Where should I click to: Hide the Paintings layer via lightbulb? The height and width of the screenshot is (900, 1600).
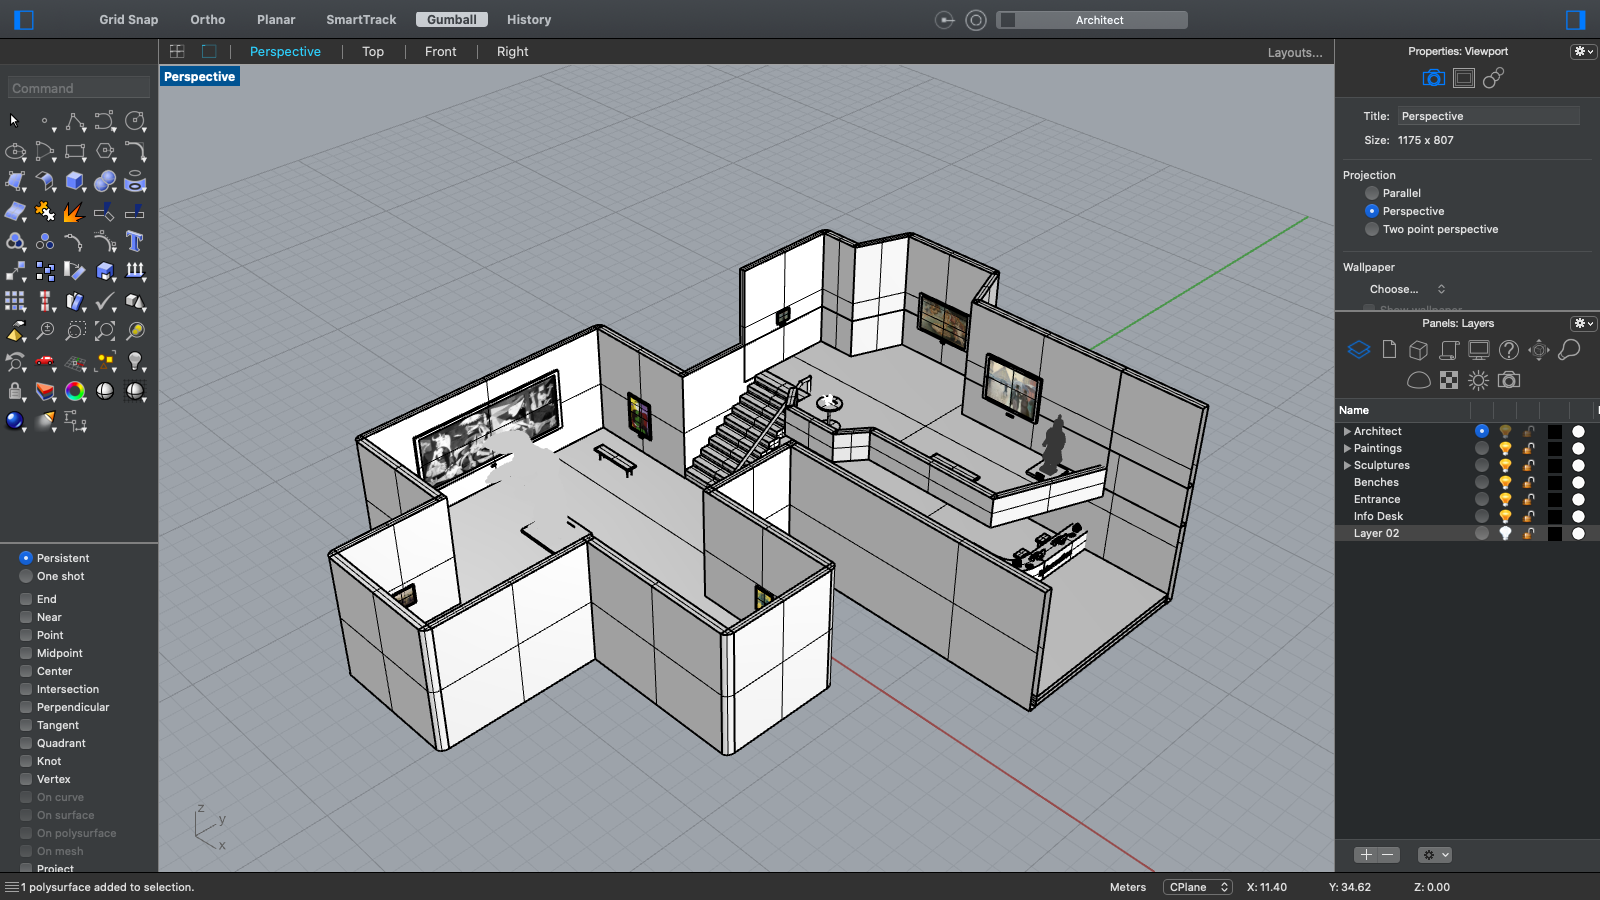1505,448
